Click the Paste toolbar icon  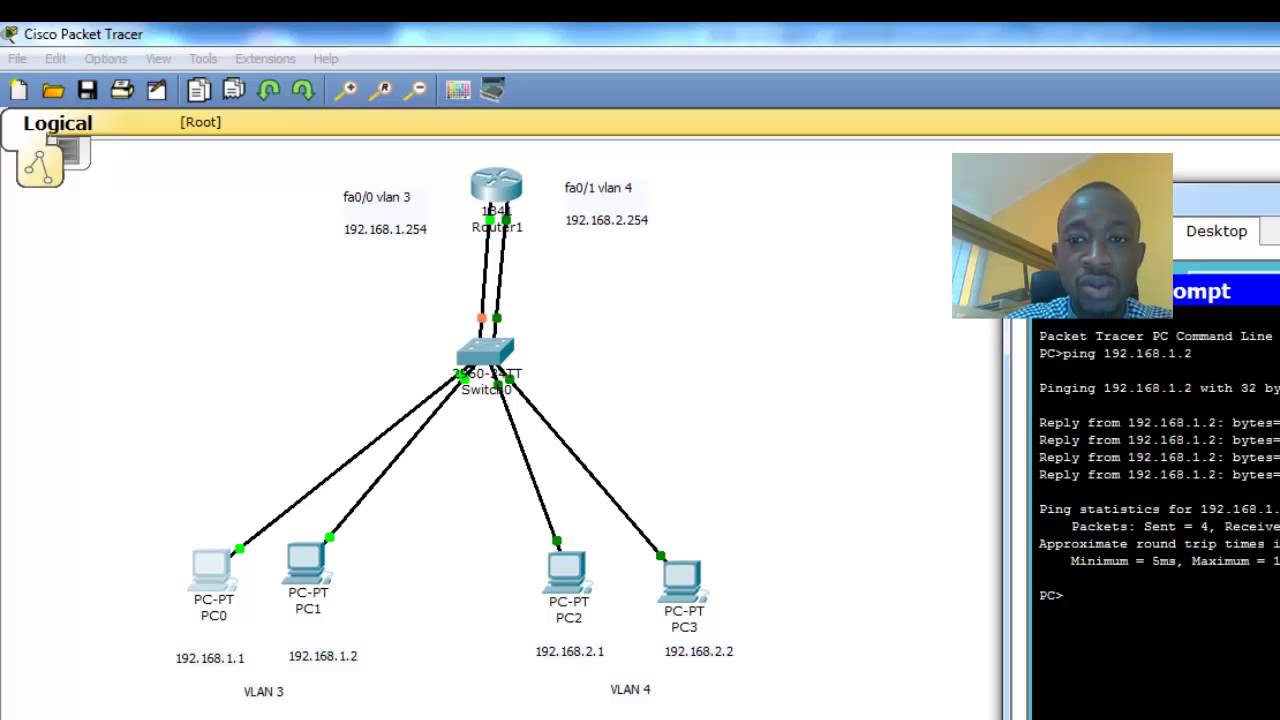coord(234,90)
